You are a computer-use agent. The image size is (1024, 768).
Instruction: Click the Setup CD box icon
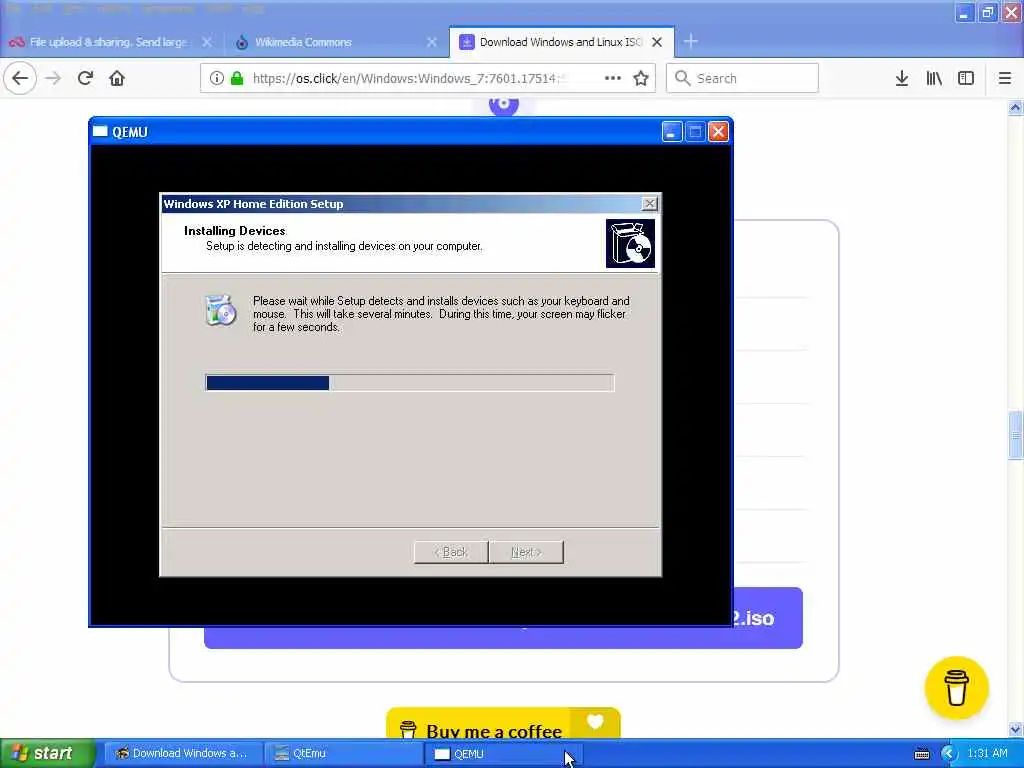pyautogui.click(x=630, y=244)
